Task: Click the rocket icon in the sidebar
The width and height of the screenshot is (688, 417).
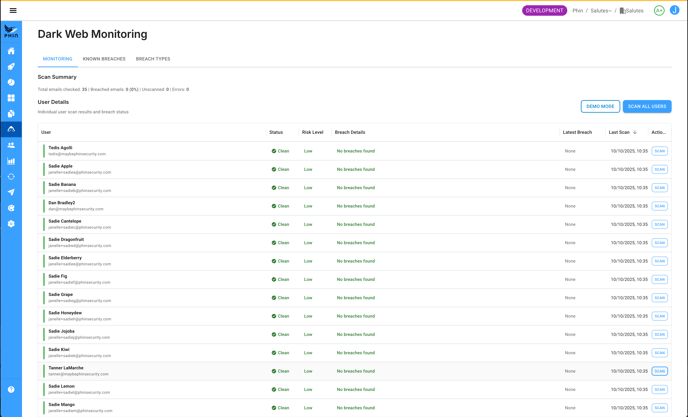Action: click(11, 67)
